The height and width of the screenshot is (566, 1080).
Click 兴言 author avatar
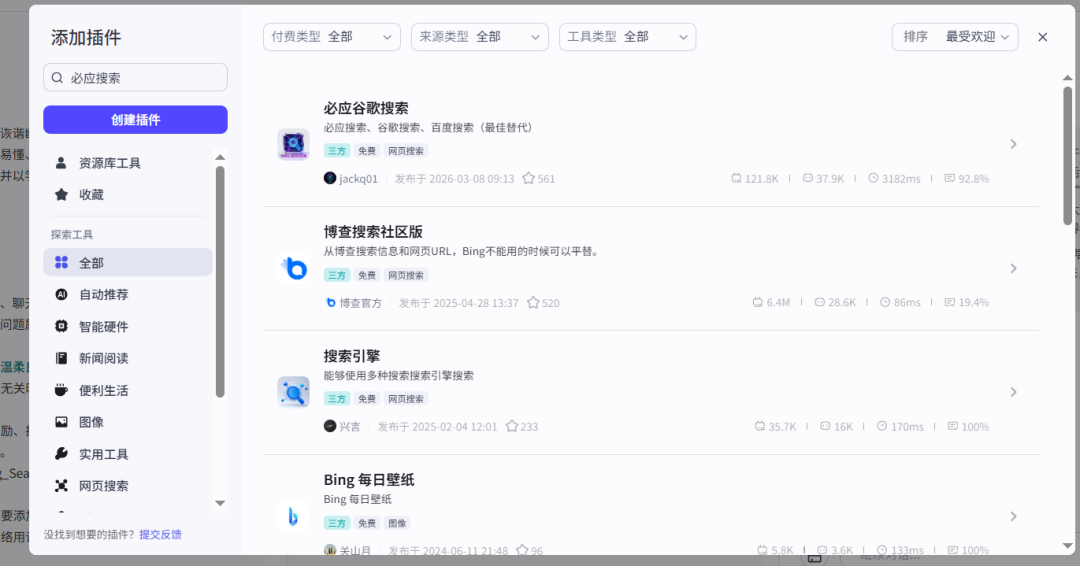tap(330, 426)
